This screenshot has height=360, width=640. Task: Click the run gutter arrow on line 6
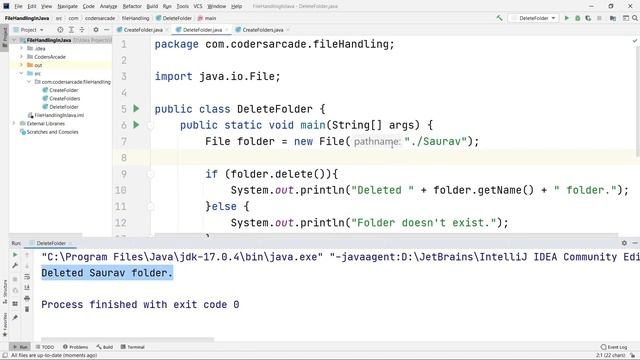136,125
